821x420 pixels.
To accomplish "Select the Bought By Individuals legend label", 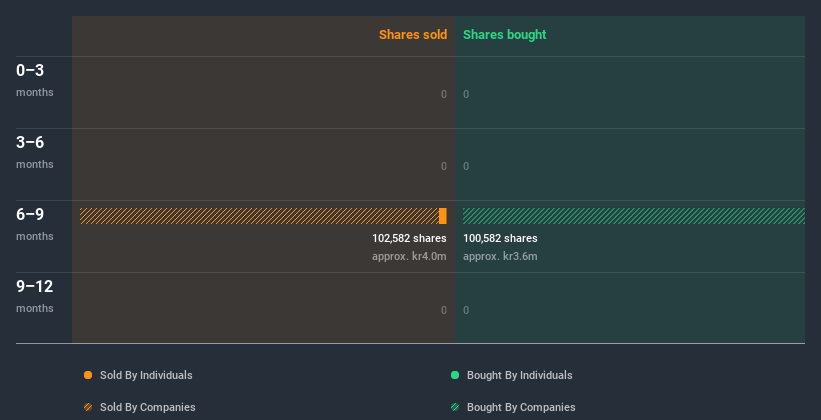I will click(x=519, y=375).
